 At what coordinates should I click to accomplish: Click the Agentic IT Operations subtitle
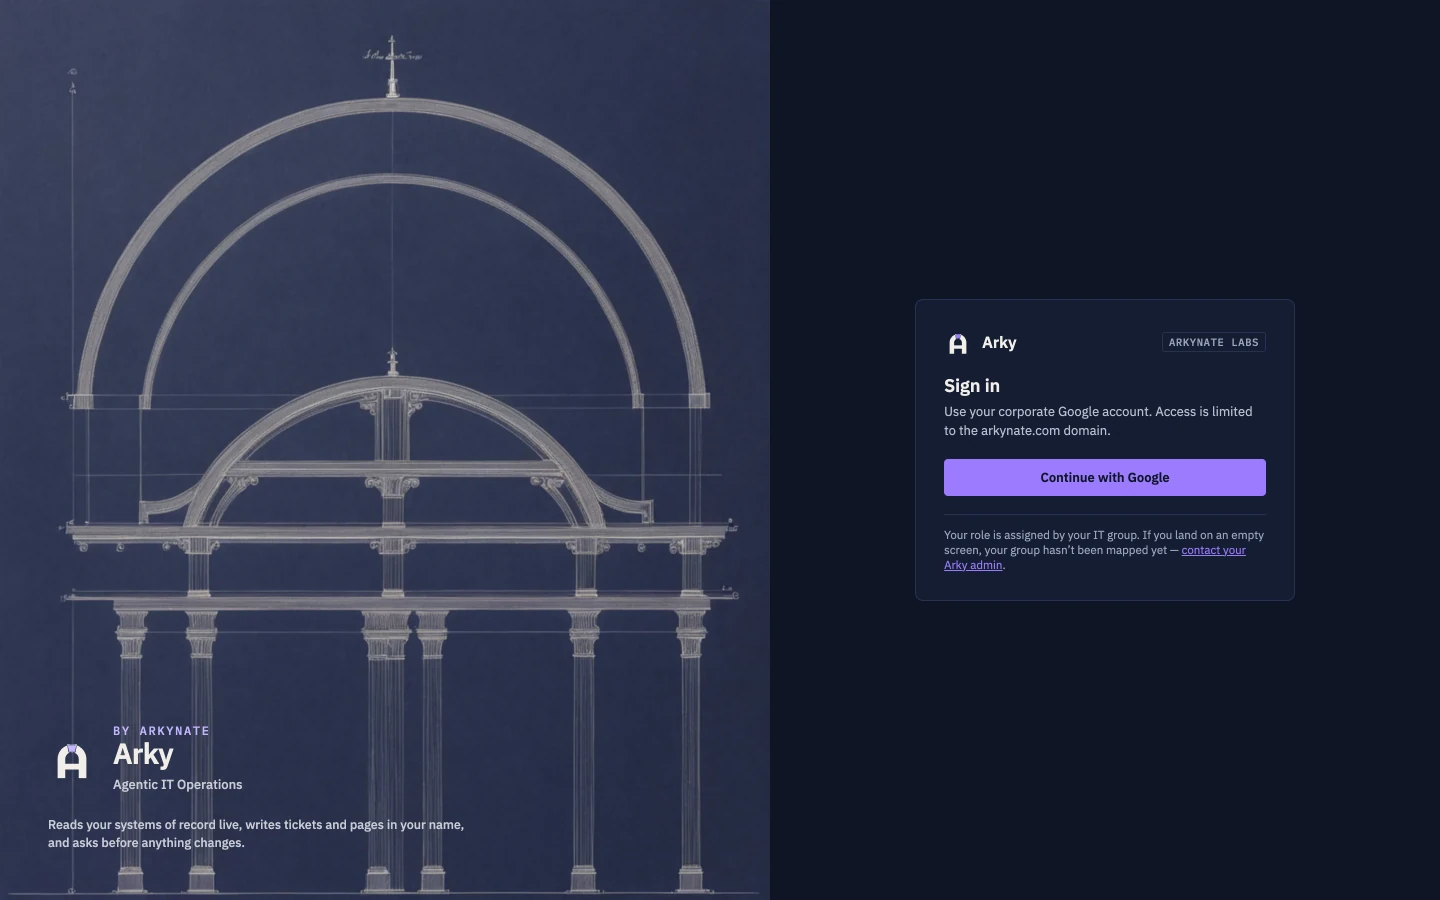coord(178,785)
